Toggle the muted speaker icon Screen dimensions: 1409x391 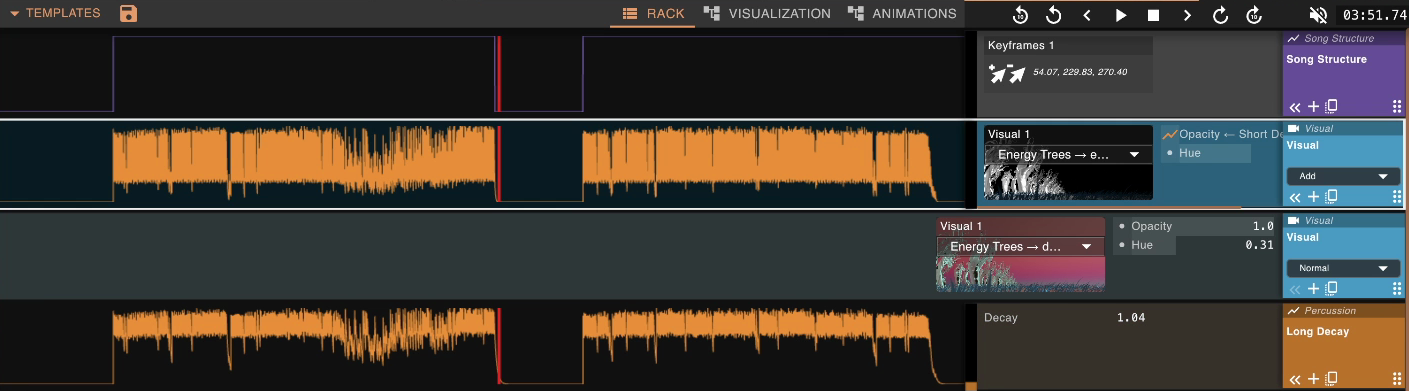click(1318, 15)
